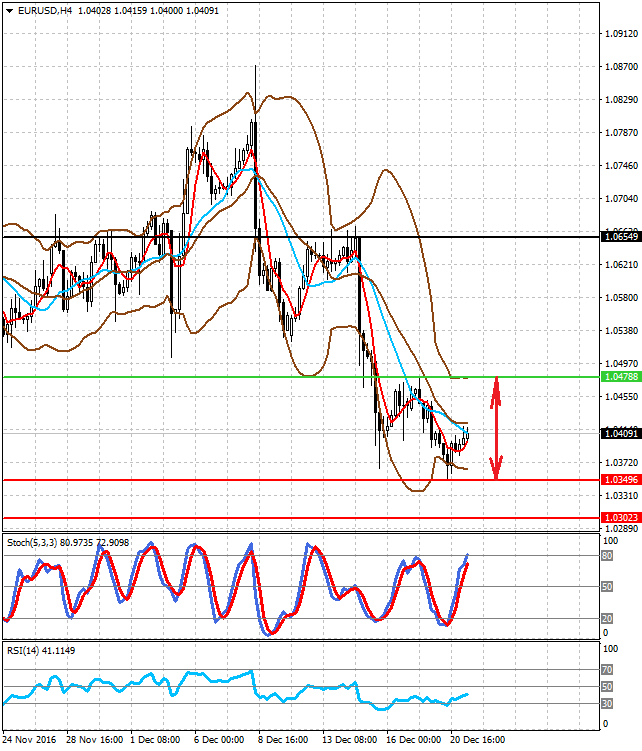This screenshot has width=642, height=751.
Task: Click the 1 Dec 08:00 time label
Action: [155, 740]
